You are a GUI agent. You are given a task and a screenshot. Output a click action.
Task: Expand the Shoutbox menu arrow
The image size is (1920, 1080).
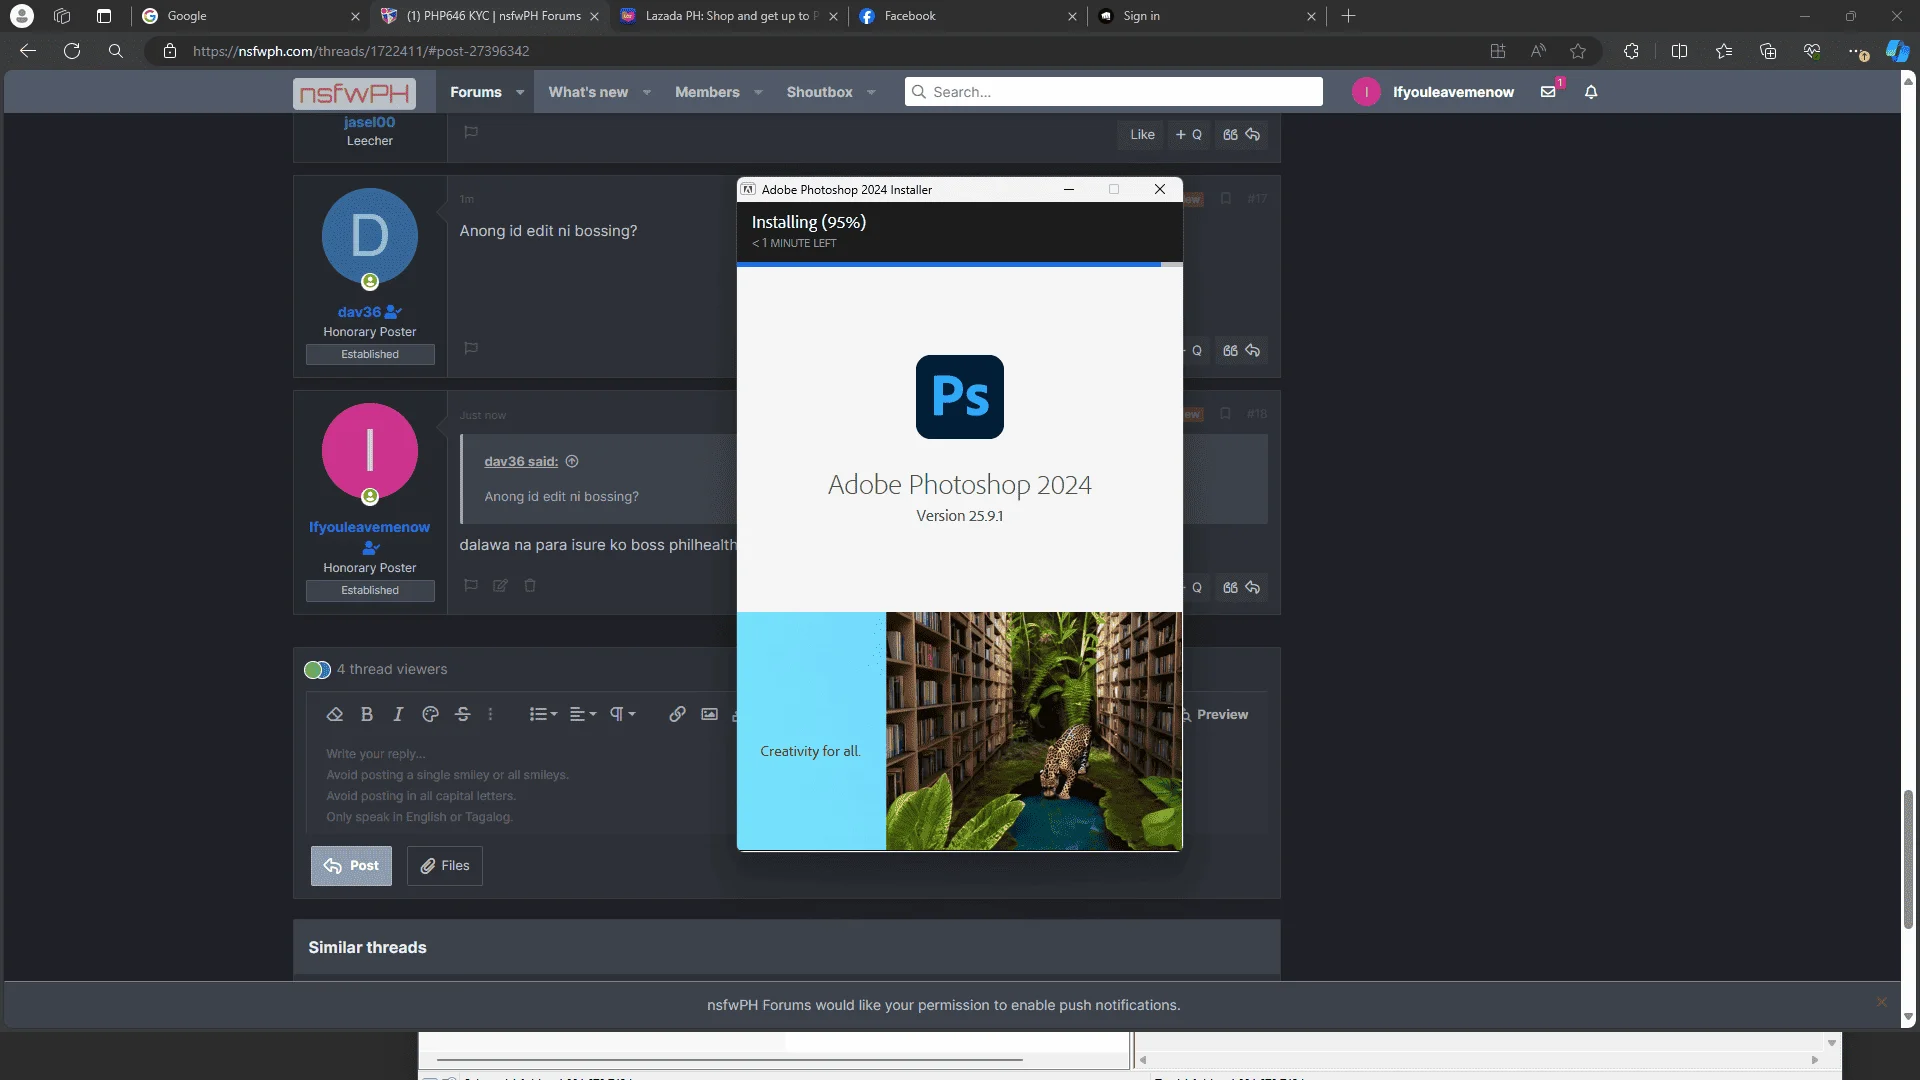click(x=871, y=92)
